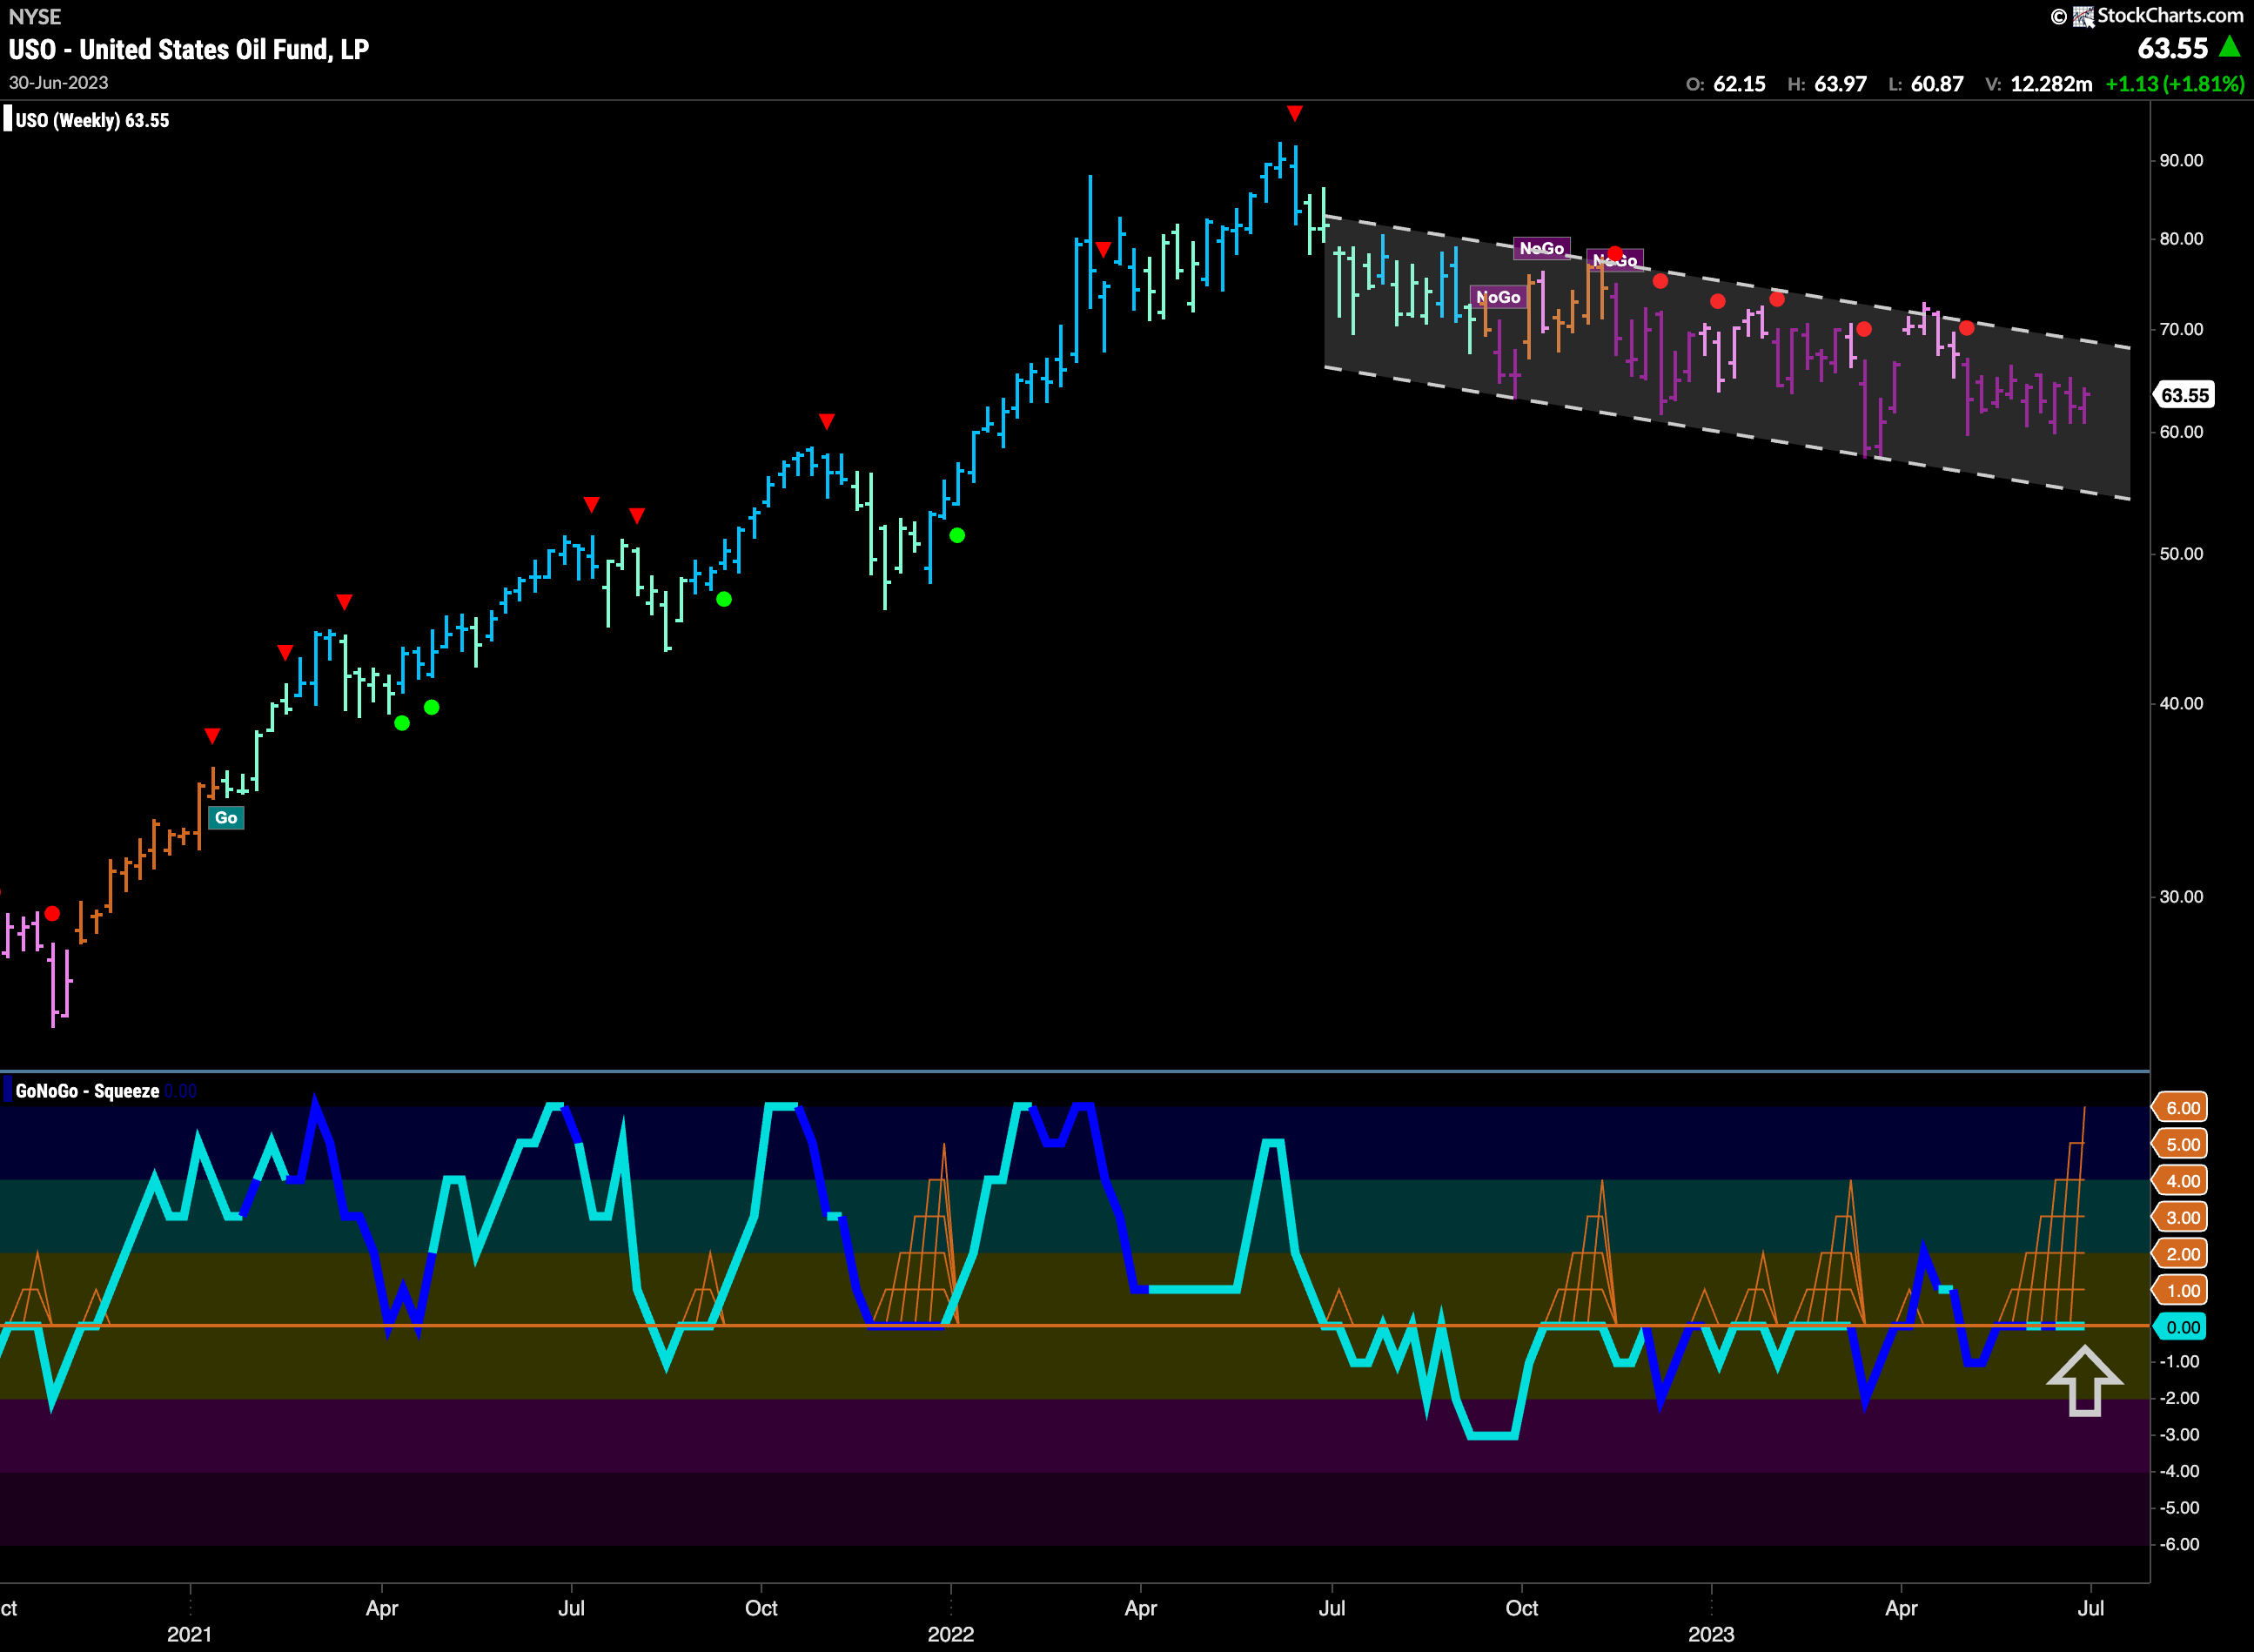The width and height of the screenshot is (2254, 1652).
Task: Click the -3.00 oscillator axis label
Action: [x=2179, y=1435]
